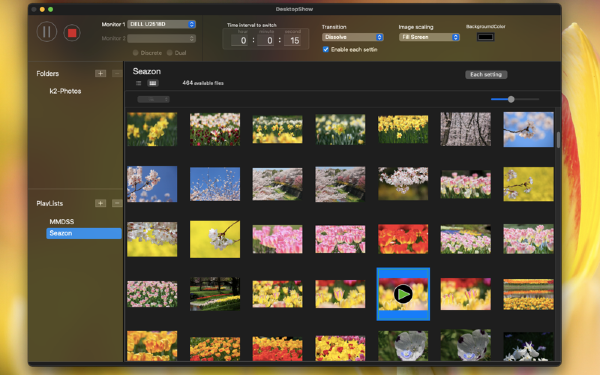Open the black BackgroundColor swatch
Screen dimensions: 600x375
[x=485, y=37]
